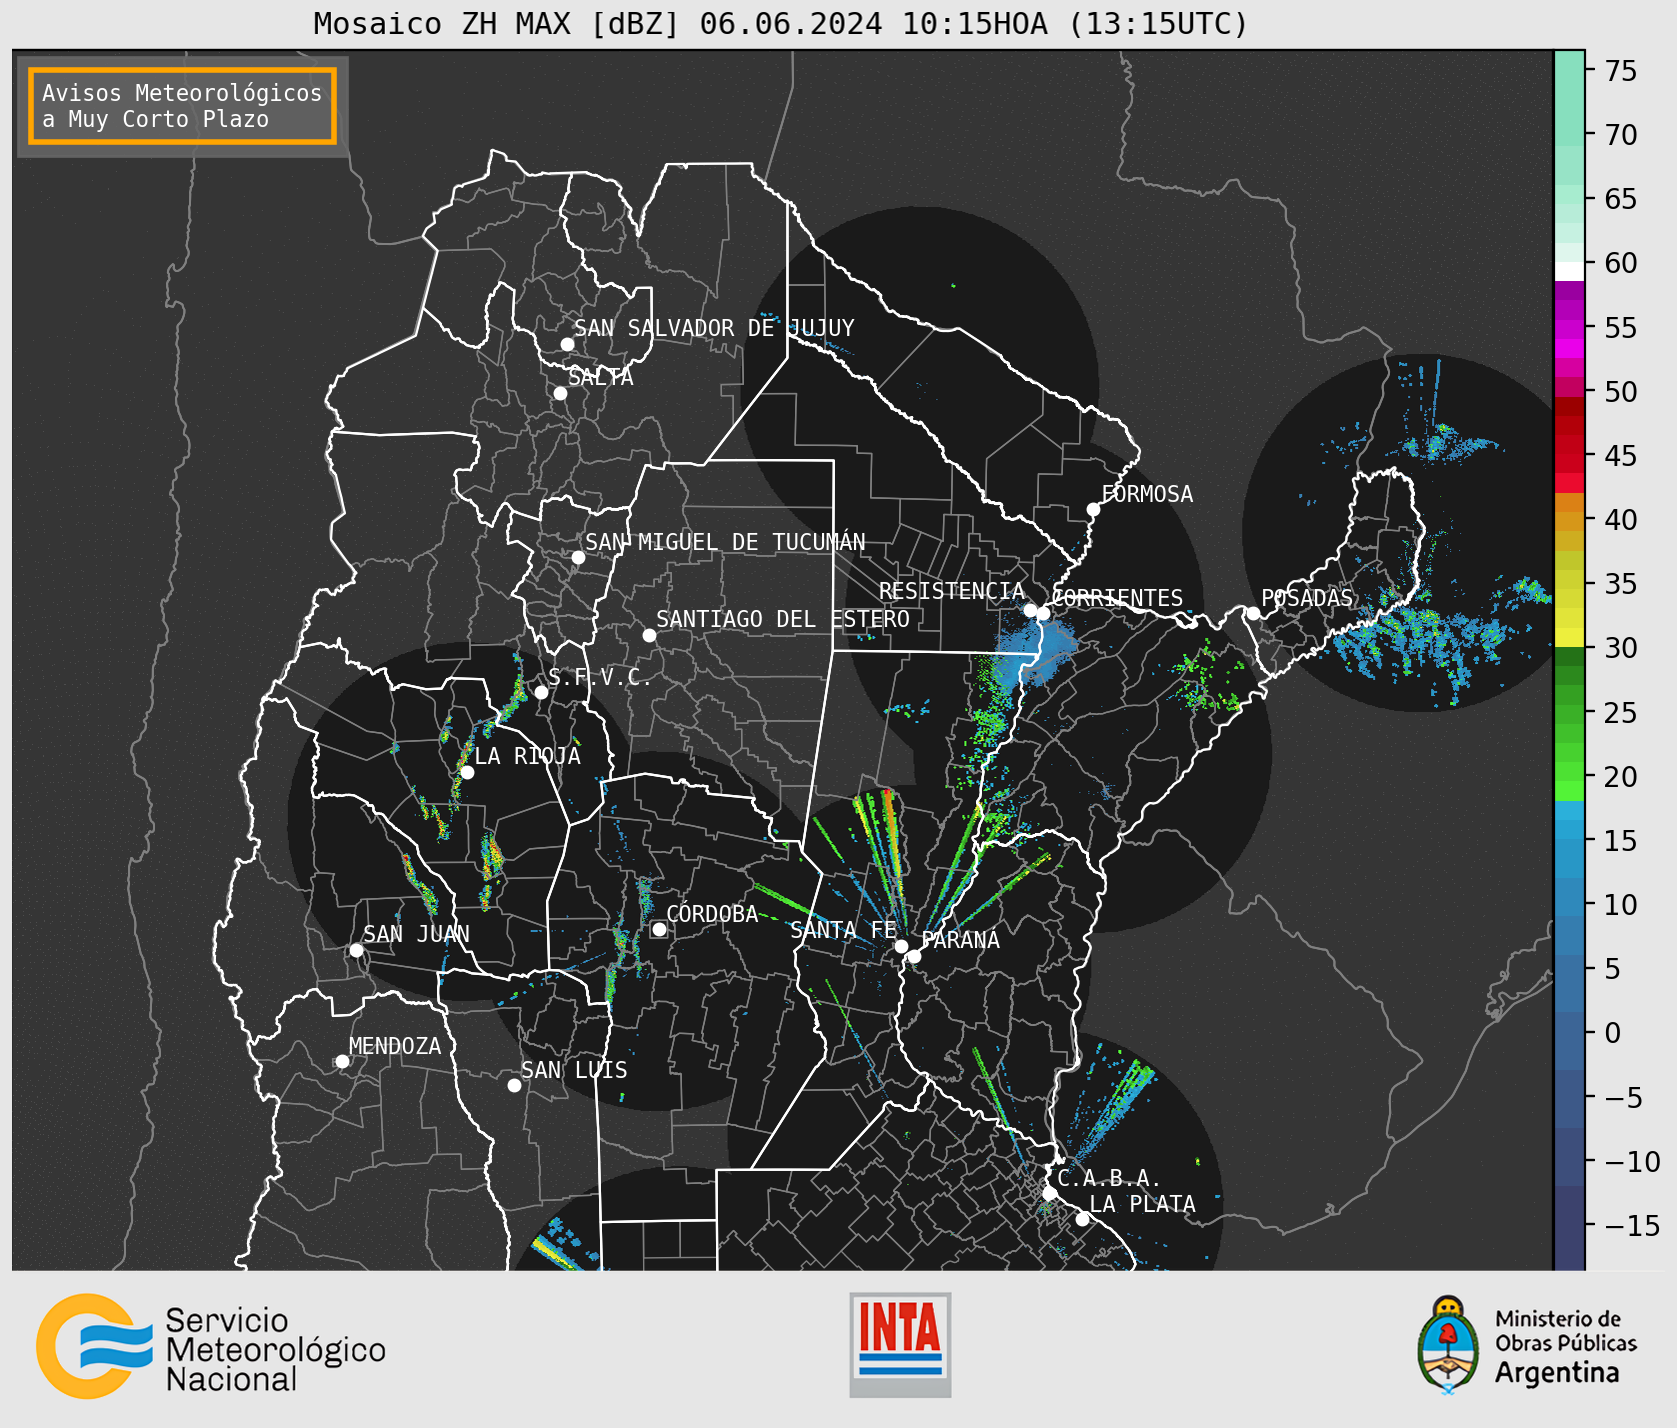Image resolution: width=1677 pixels, height=1428 pixels.
Task: Click the Servicio Meteorológico Nacional logo
Action: point(211,1347)
